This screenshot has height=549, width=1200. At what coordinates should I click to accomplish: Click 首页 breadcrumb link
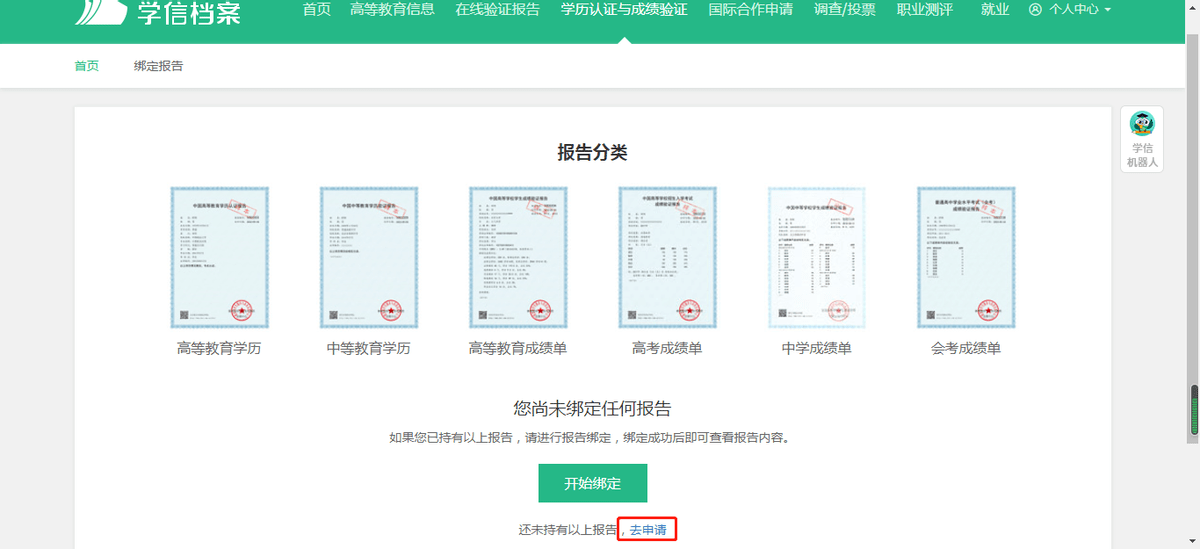tap(87, 66)
